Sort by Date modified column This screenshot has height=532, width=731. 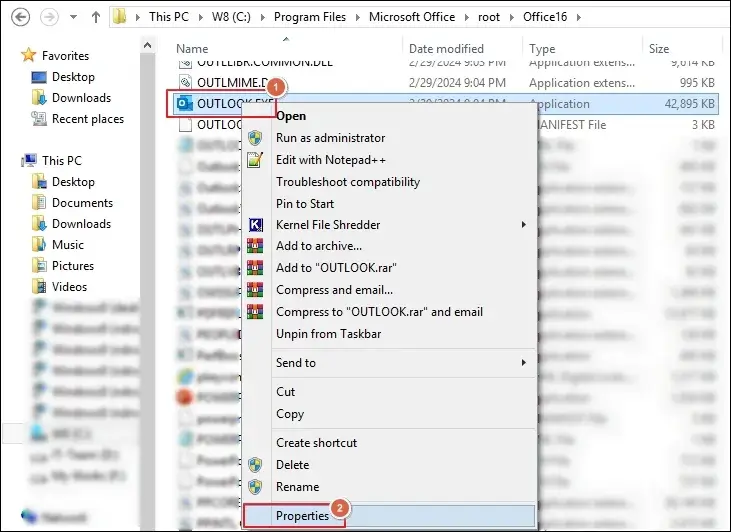tap(446, 48)
